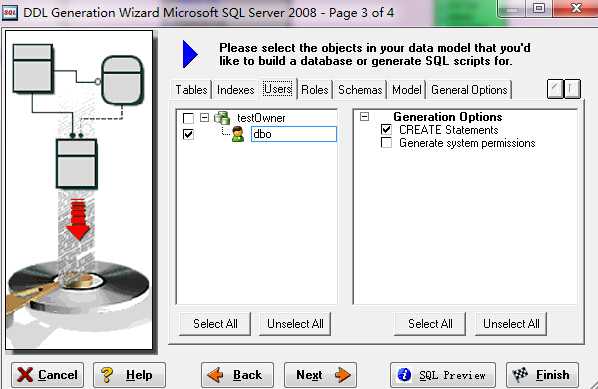This screenshot has width=598, height=389.
Task: Go to the Model tab
Action: click(407, 90)
